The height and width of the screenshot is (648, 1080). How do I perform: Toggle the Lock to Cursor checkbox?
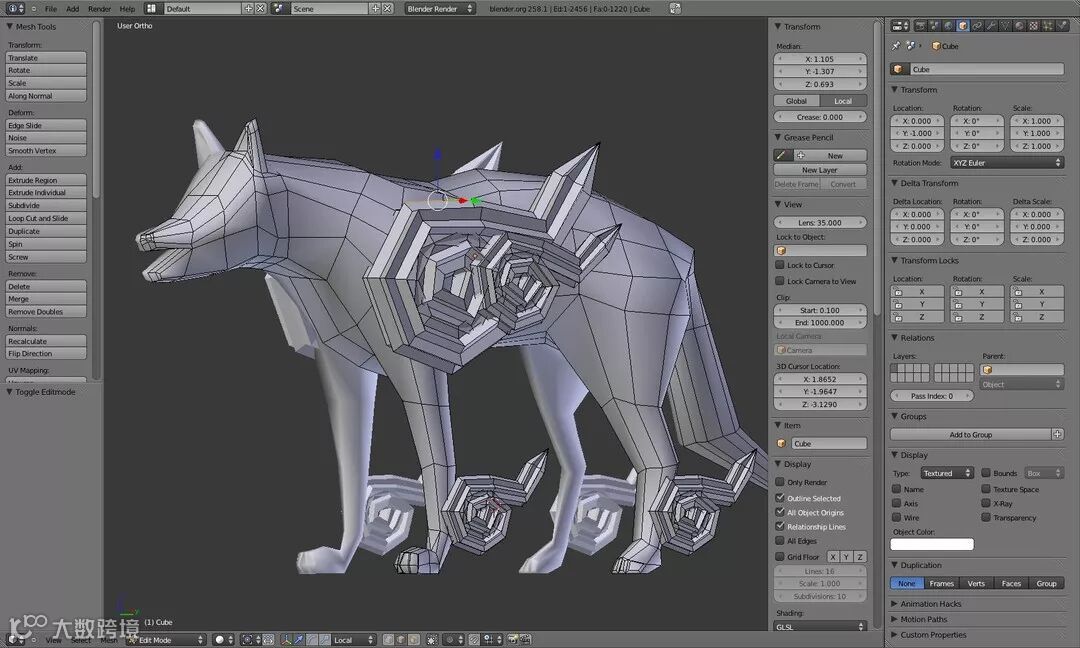pos(780,265)
